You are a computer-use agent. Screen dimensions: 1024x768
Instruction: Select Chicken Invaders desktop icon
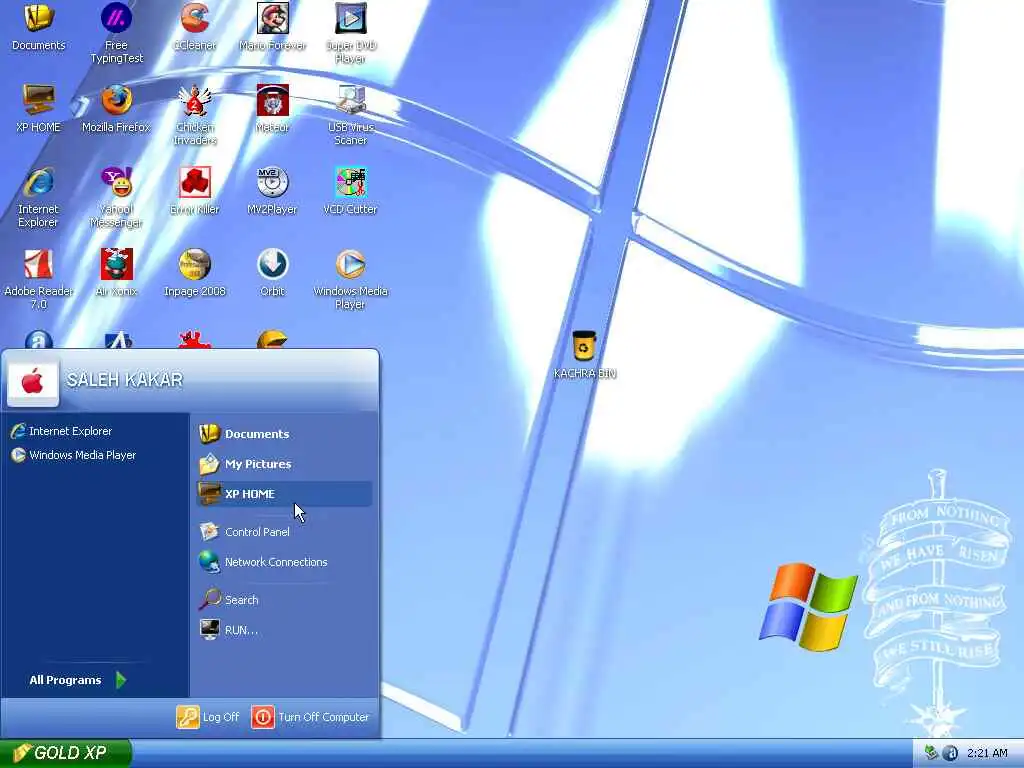195,115
